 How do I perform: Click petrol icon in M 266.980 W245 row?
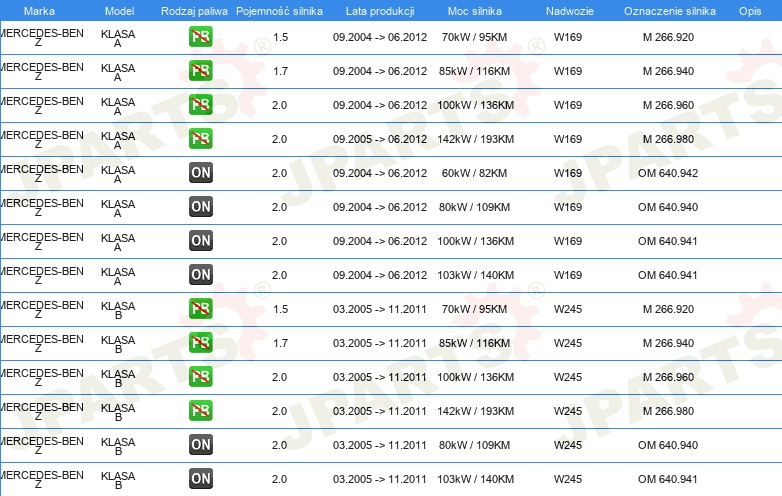200,410
